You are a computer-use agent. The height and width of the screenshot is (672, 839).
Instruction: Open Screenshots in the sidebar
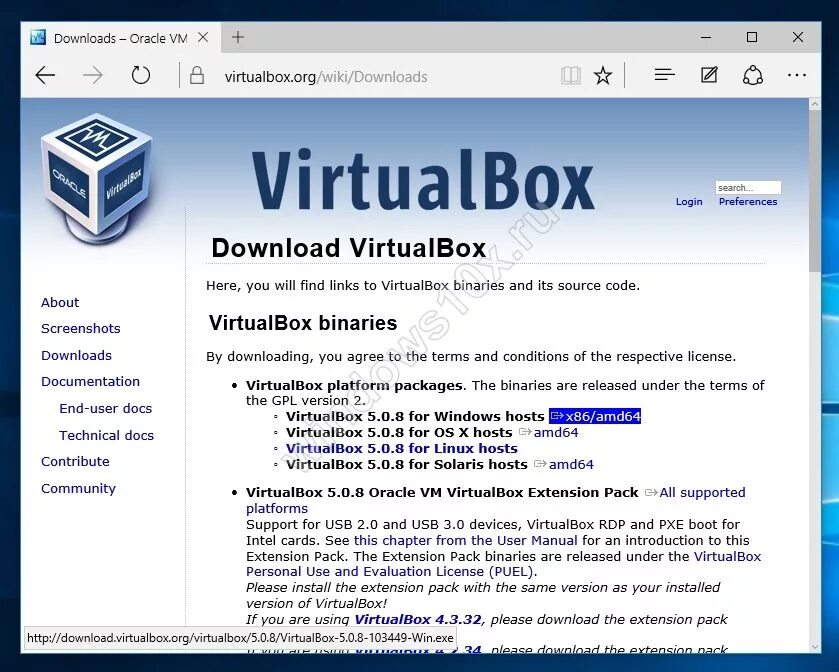point(81,329)
